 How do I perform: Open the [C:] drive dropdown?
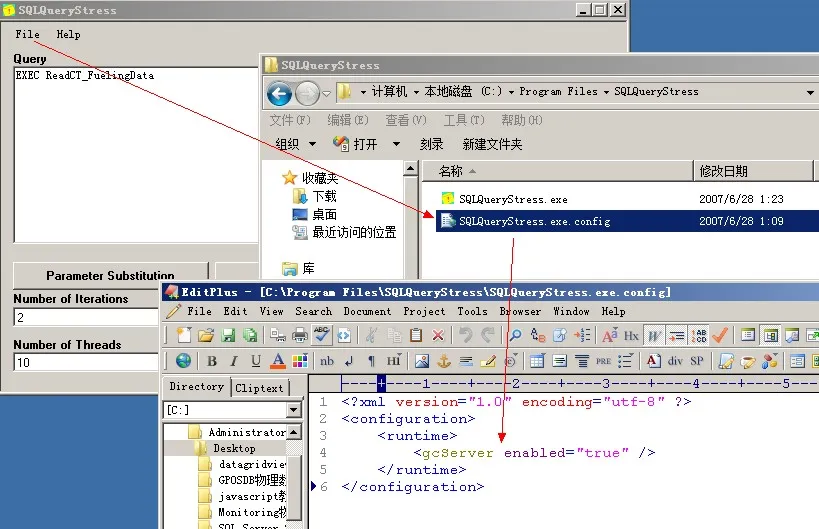294,410
